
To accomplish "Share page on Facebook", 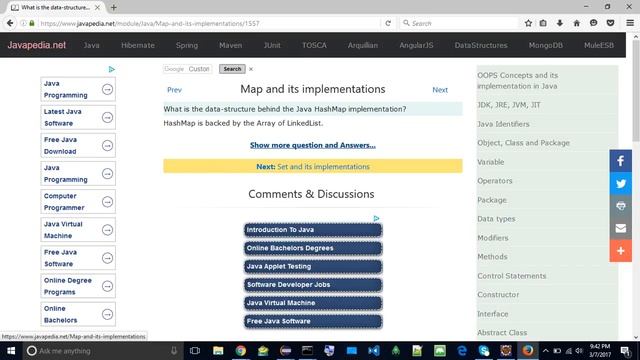I will [621, 161].
